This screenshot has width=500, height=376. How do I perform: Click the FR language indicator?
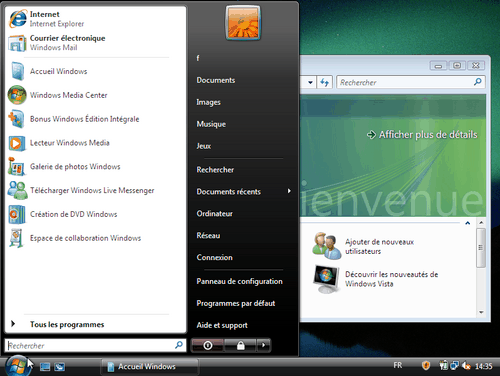tap(398, 366)
